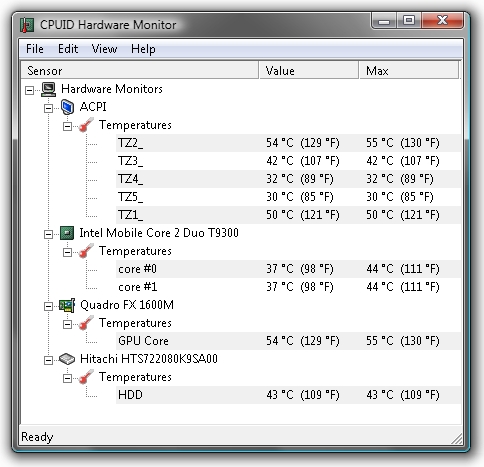The width and height of the screenshot is (484, 467).
Task: Collapse the Intel Mobile Core 2 Duo node
Action: (x=48, y=234)
